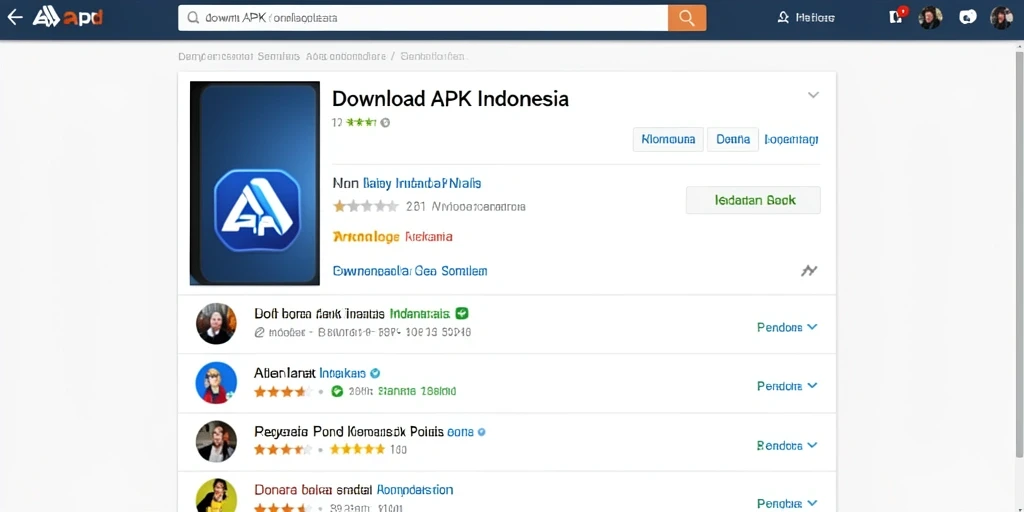Viewport: 1024px width, 512px height.
Task: Open the breadcrumb path above the card
Action: click(322, 57)
